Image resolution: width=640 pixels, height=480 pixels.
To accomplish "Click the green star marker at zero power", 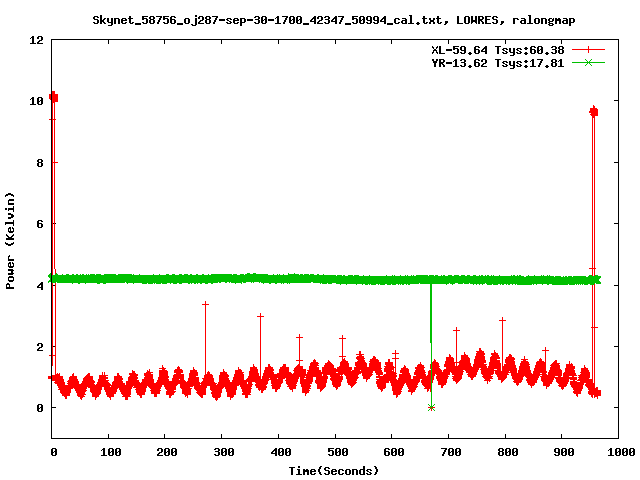I will tap(431, 407).
